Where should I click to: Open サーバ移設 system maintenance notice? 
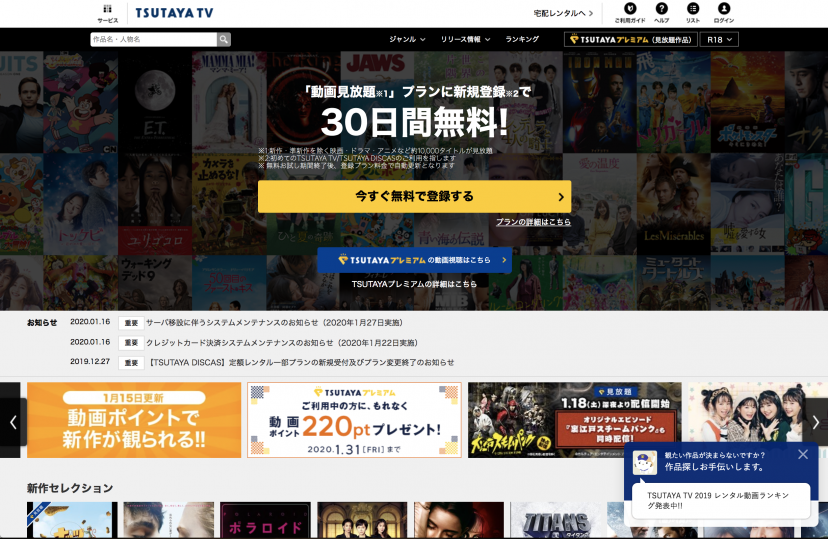[x=274, y=323]
